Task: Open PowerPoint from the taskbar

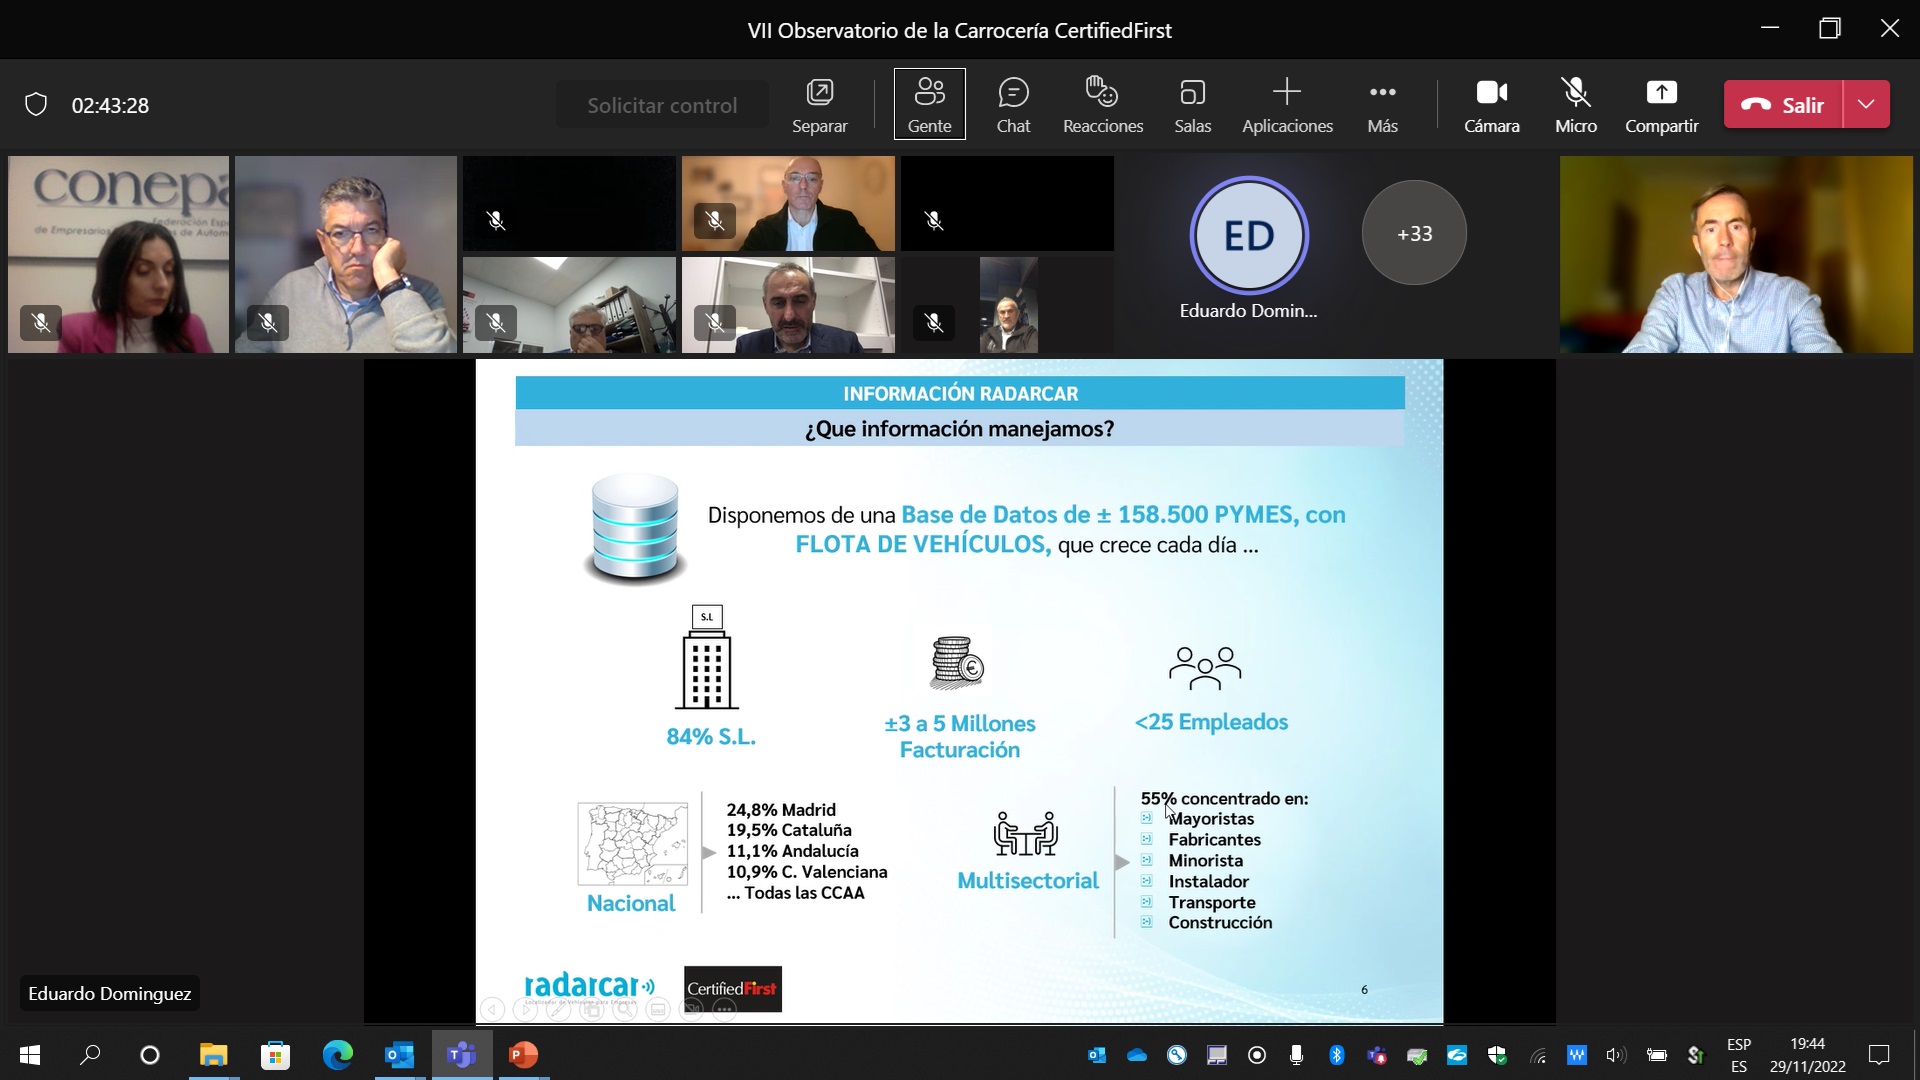Action: [x=523, y=1054]
